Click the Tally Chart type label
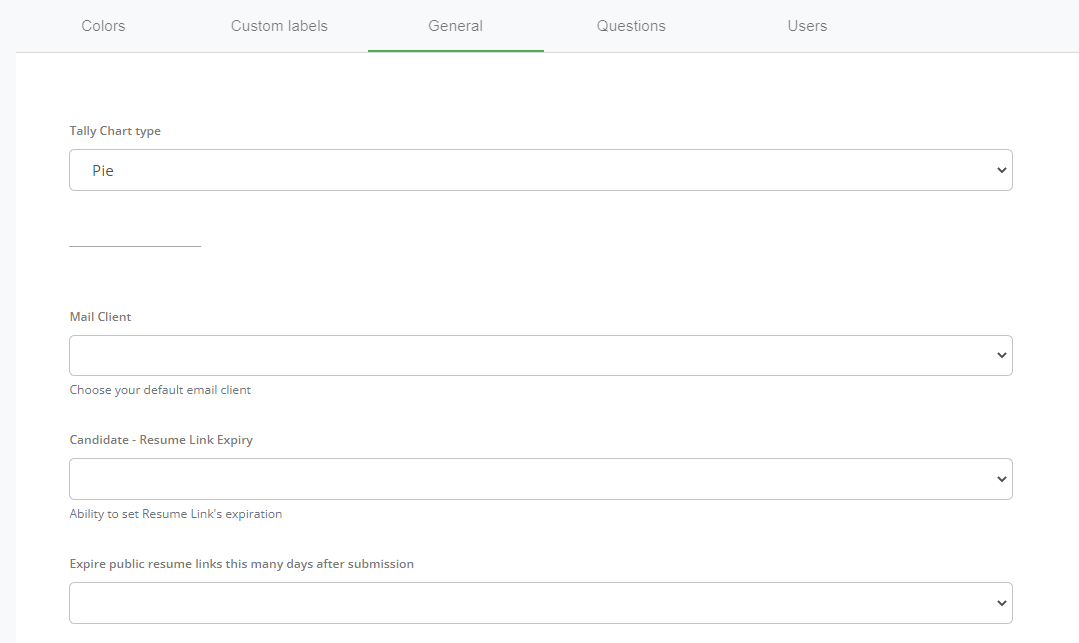 pyautogui.click(x=115, y=131)
